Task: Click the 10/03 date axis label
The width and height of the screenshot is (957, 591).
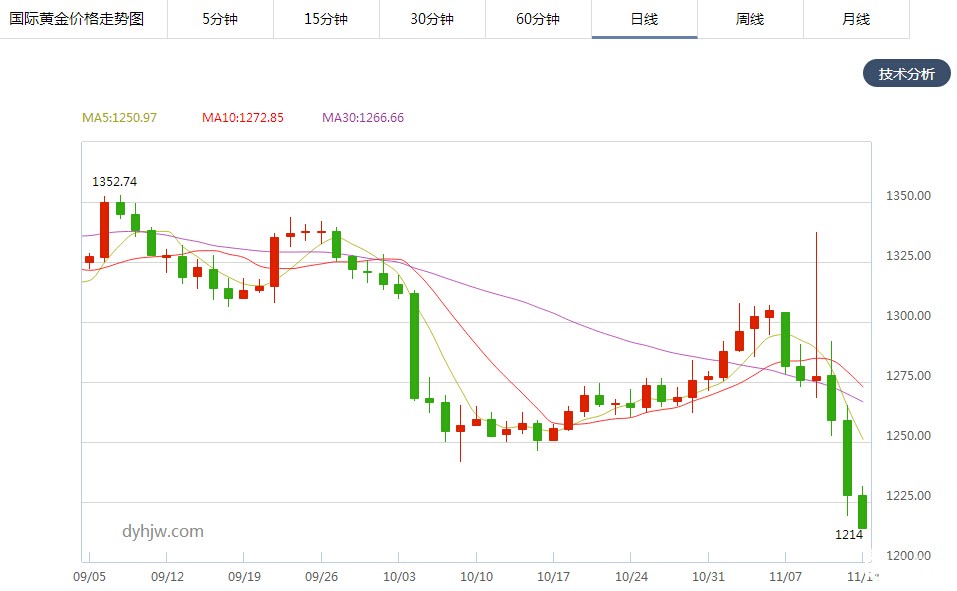Action: [x=399, y=577]
